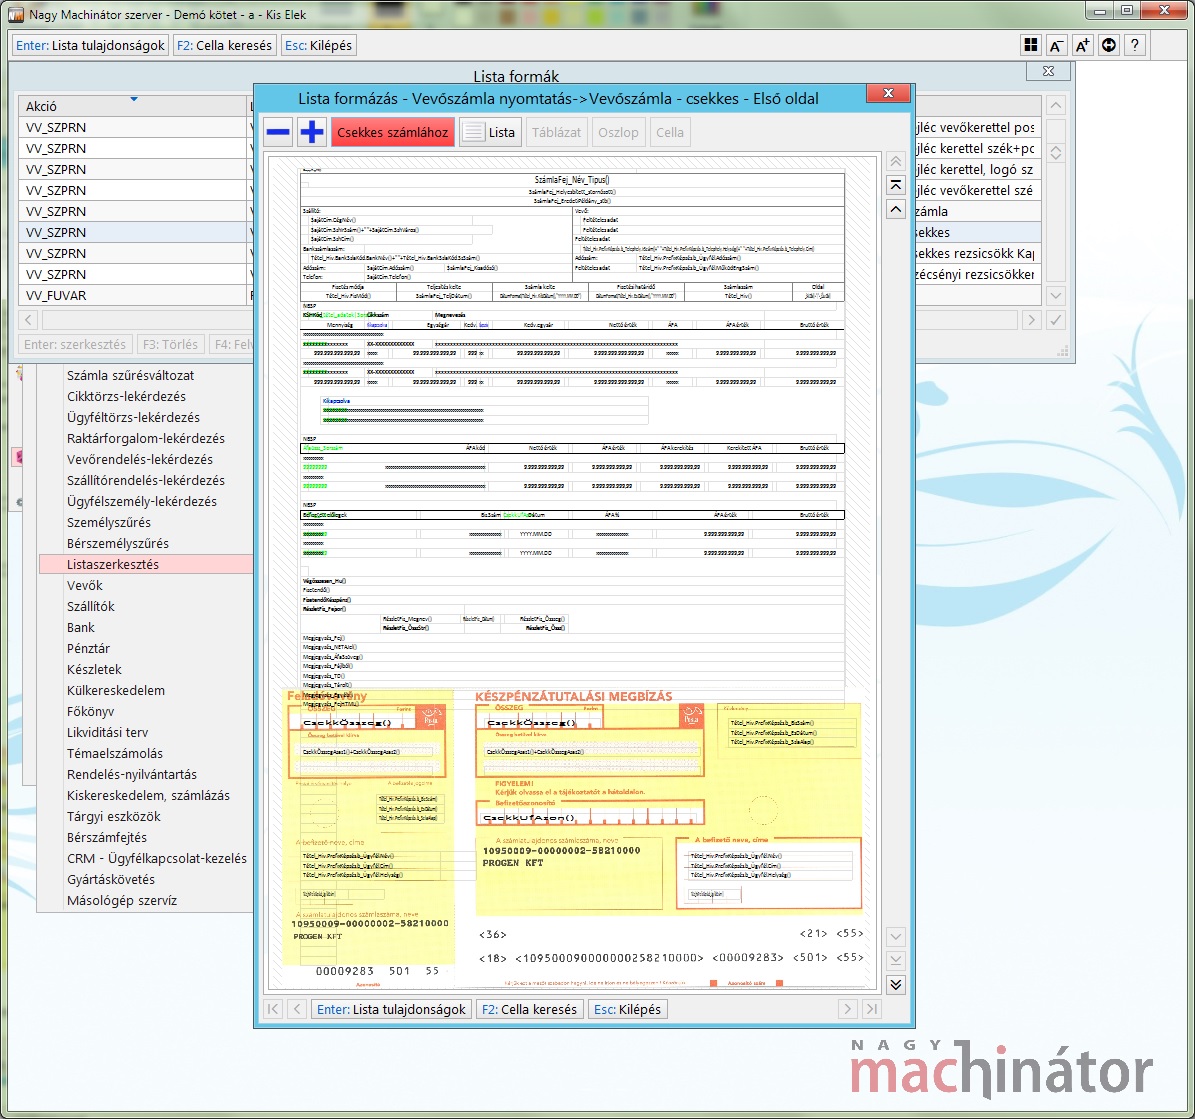The width and height of the screenshot is (1195, 1119).
Task: Click dialog footer F2: Cella keresés button
Action: coord(529,1009)
